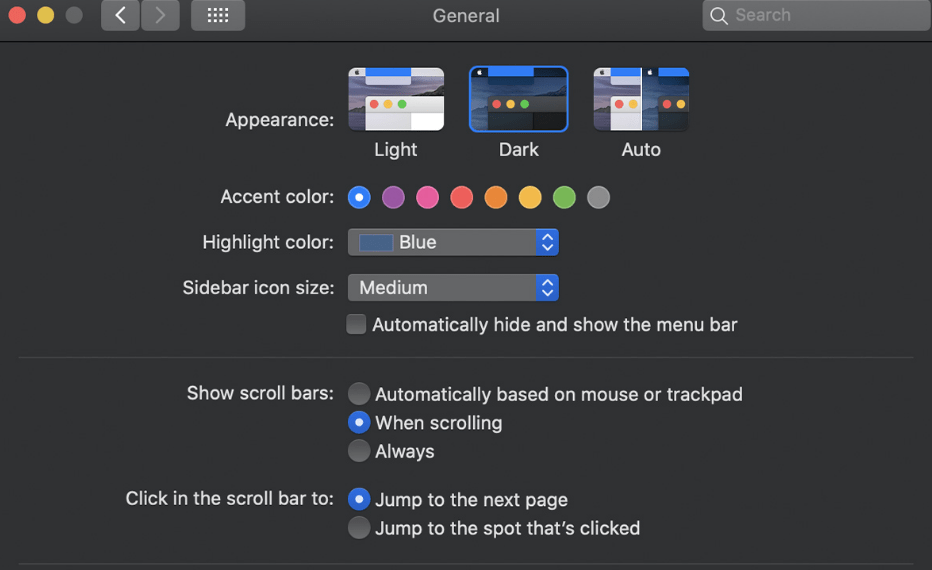Choose the orange accent color
The width and height of the screenshot is (932, 570).
point(496,197)
